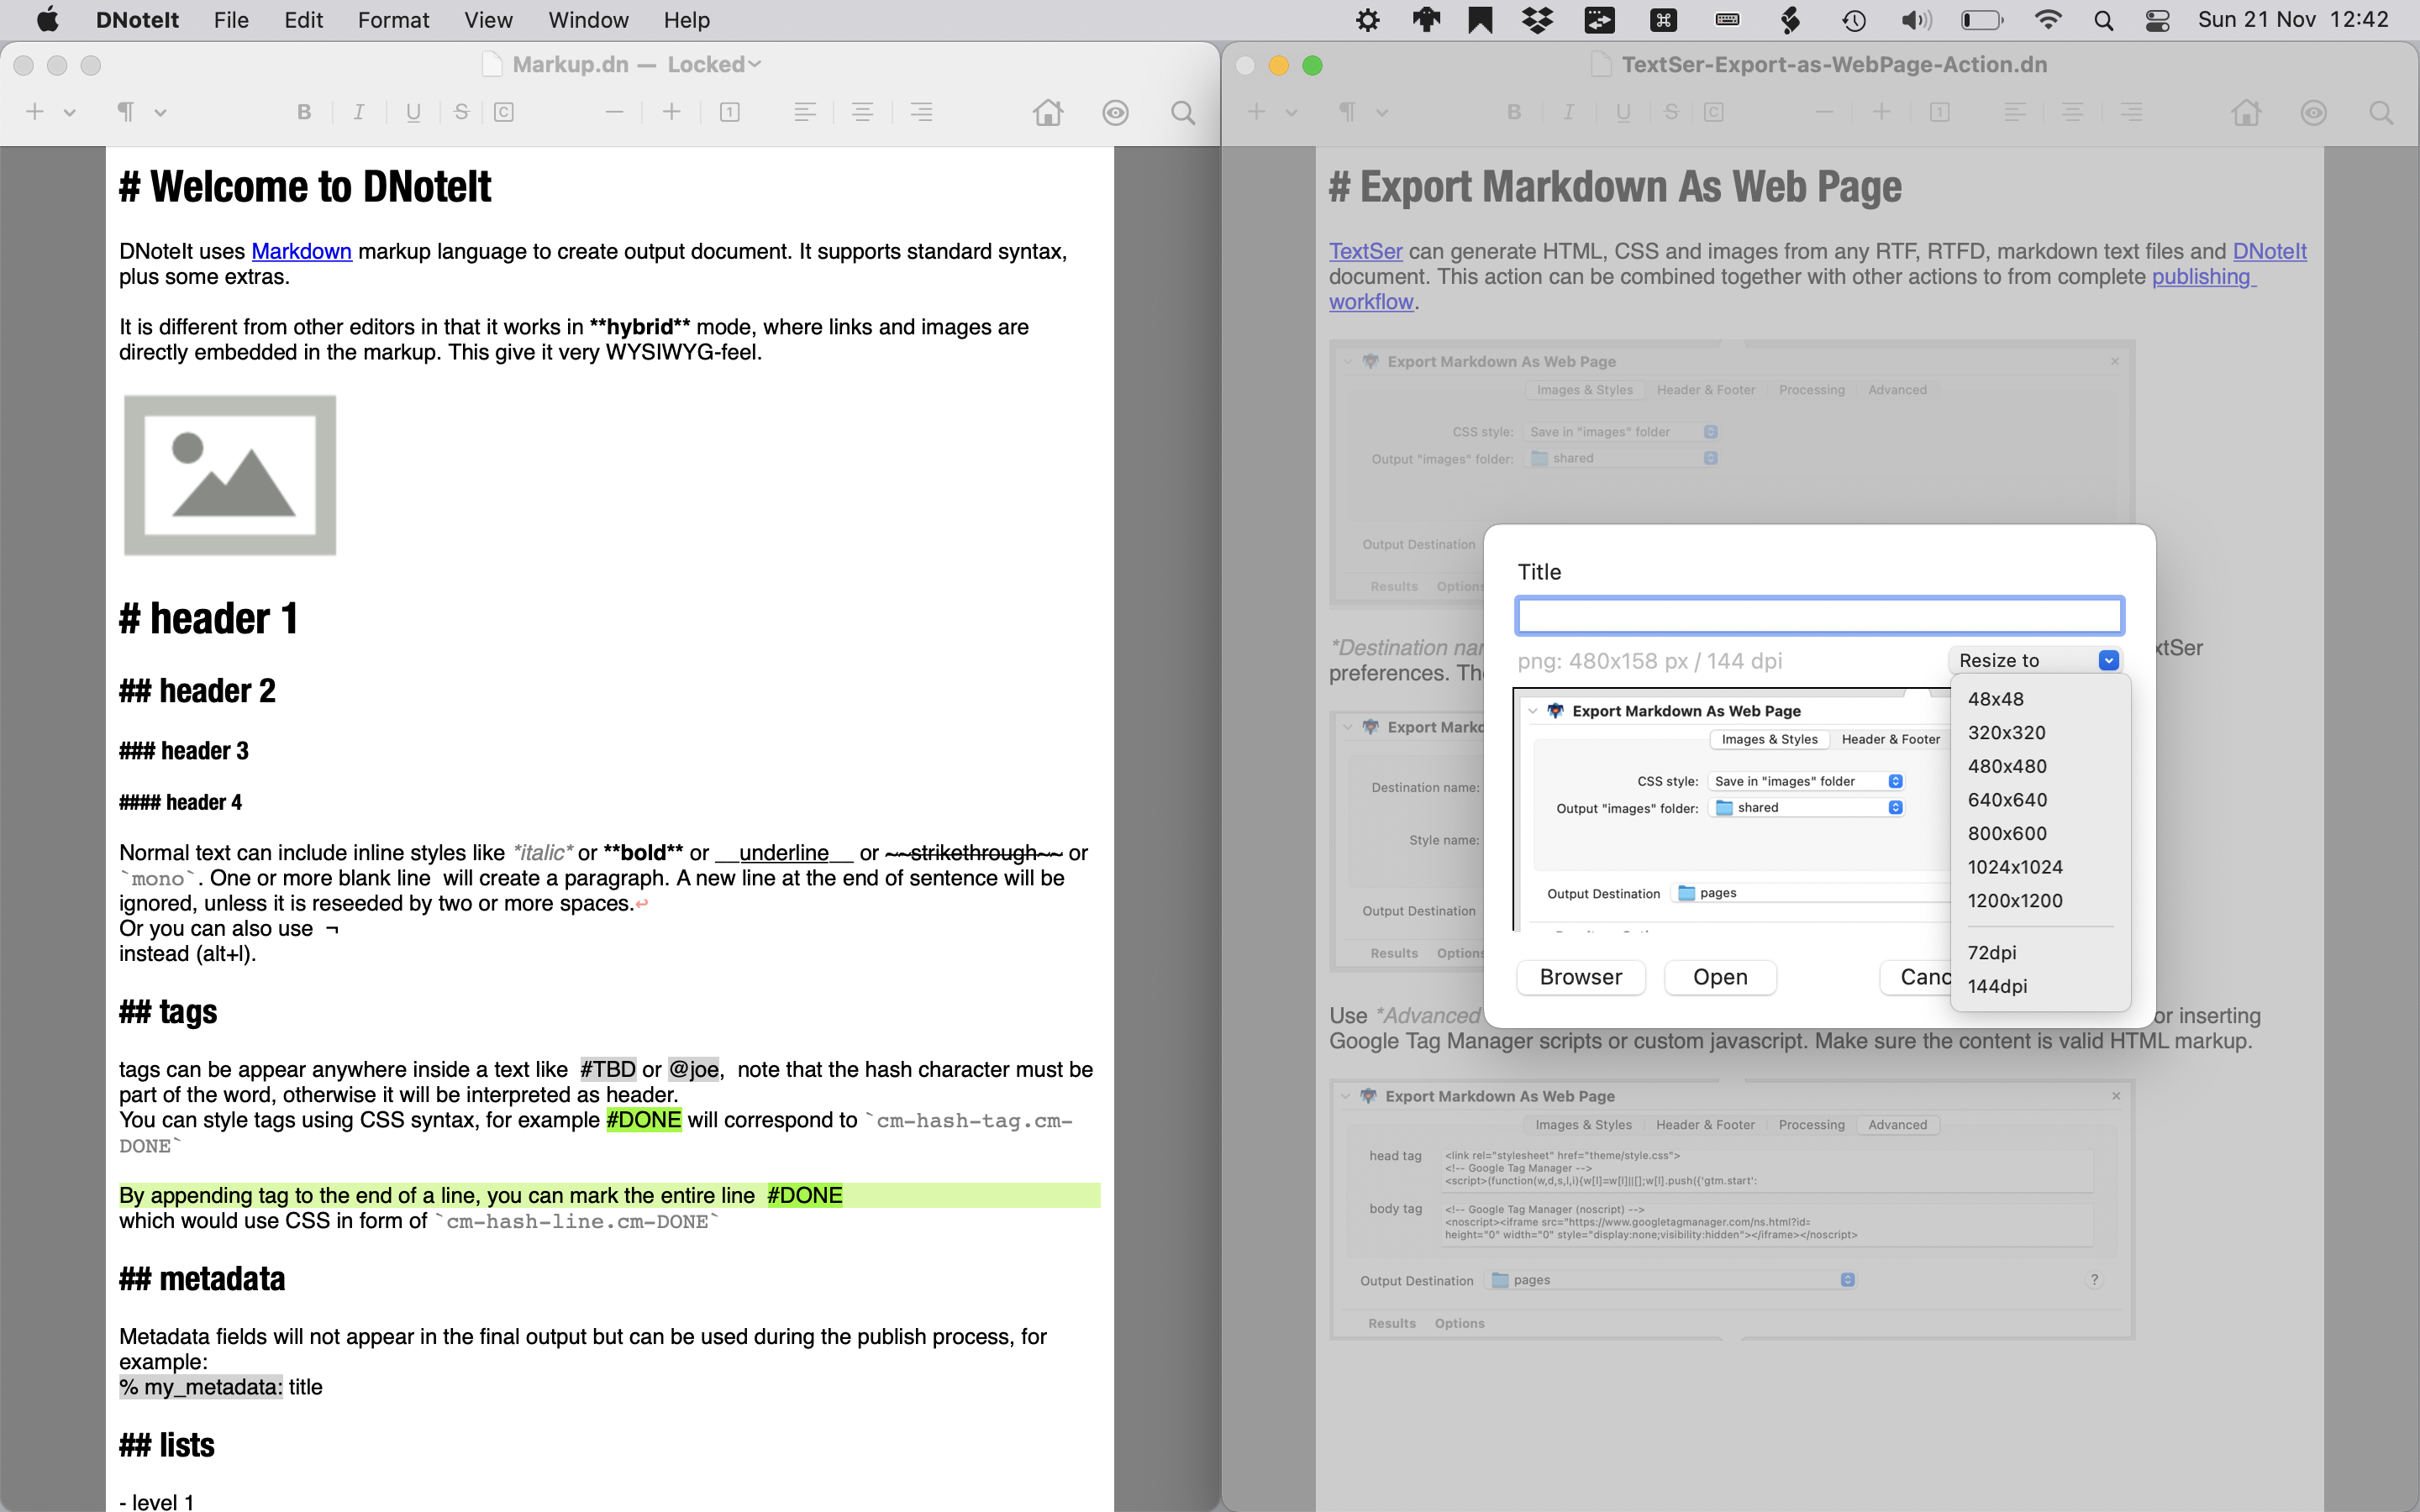2420x1512 pixels.
Task: Click Wi-Fi icon in menu bar
Action: tap(2048, 20)
